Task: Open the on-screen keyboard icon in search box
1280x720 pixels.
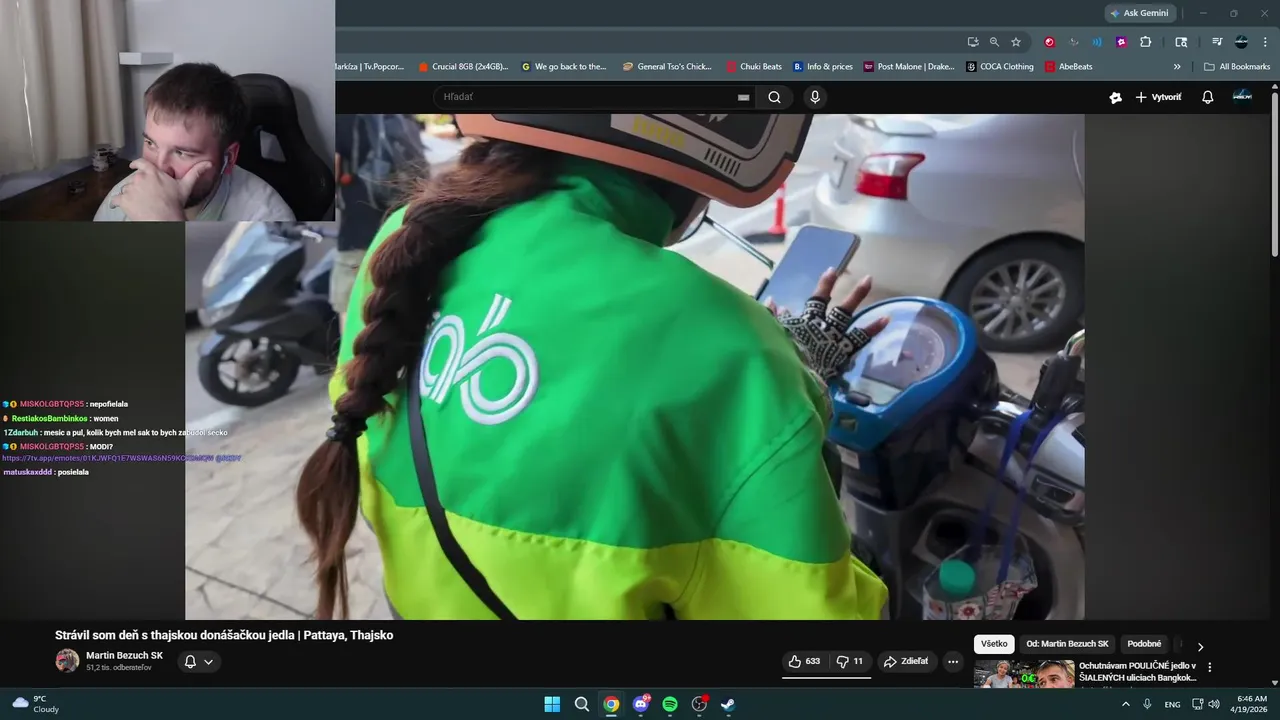Action: (743, 97)
